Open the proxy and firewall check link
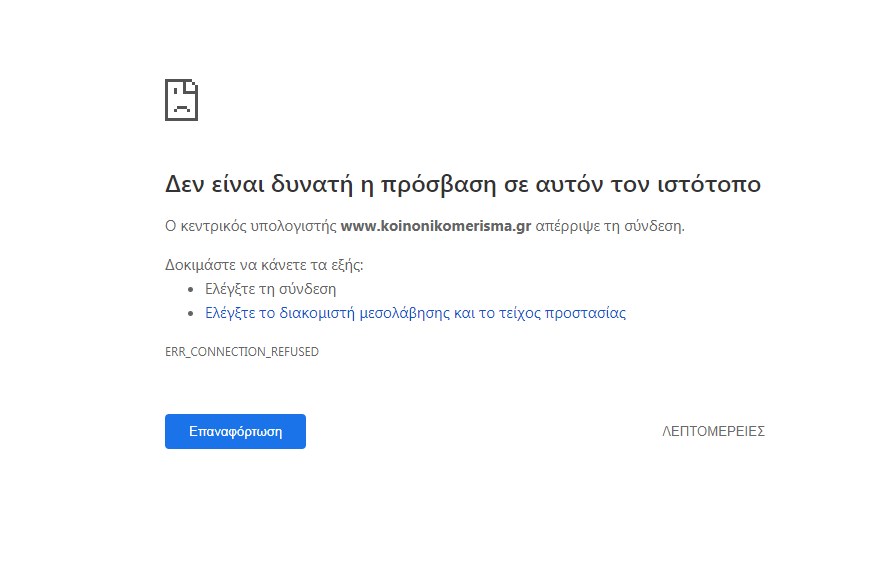This screenshot has width=895, height=588. (x=416, y=313)
